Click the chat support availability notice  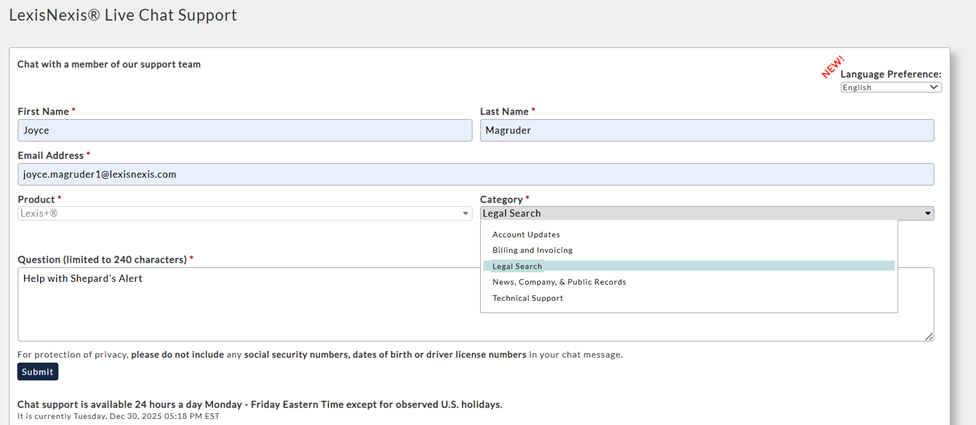click(259, 404)
